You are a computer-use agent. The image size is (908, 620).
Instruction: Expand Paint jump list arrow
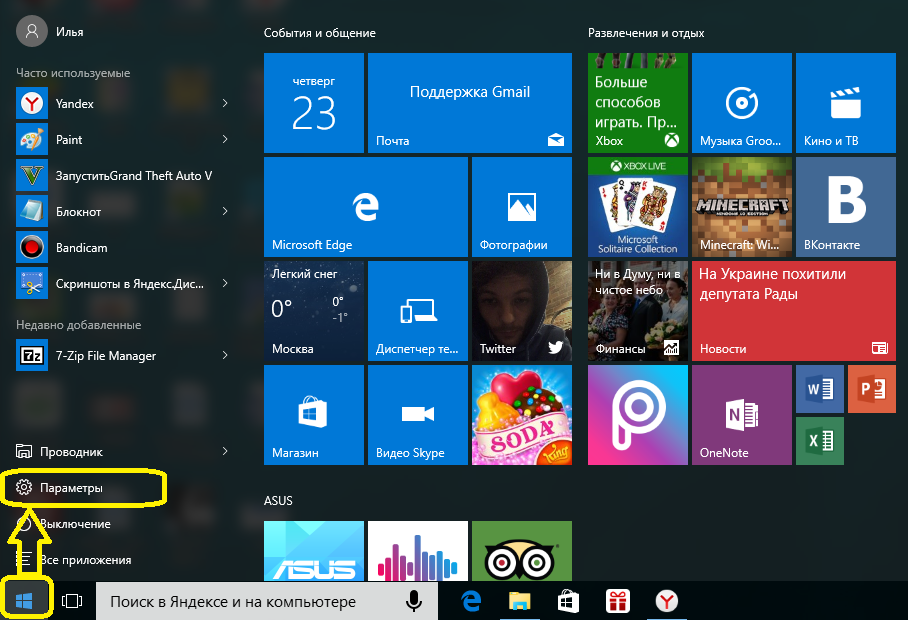[x=225, y=139]
